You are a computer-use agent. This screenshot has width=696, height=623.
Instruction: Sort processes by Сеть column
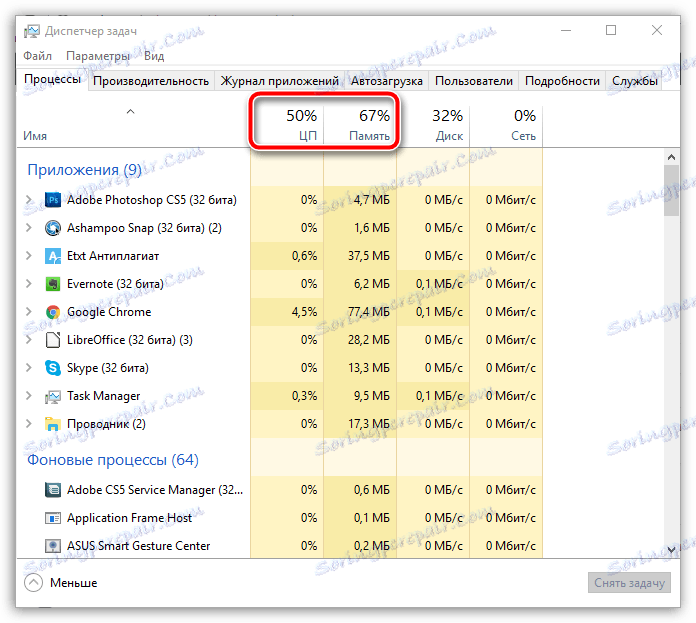(506, 126)
